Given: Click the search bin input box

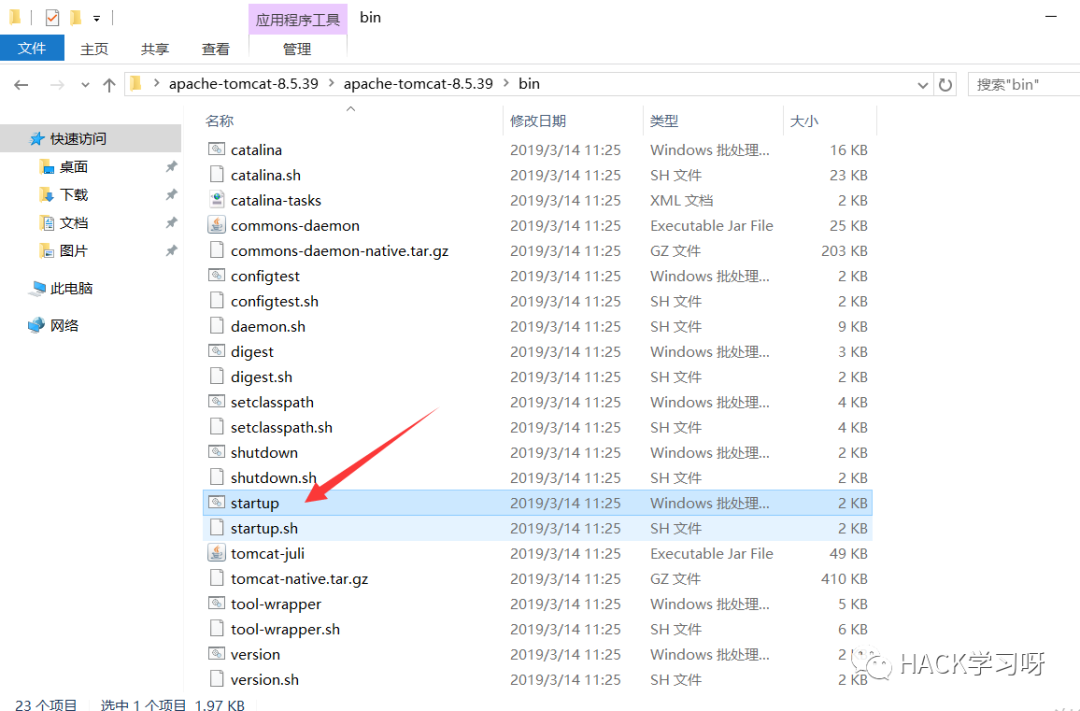Looking at the screenshot, I should click(x=1024, y=85).
